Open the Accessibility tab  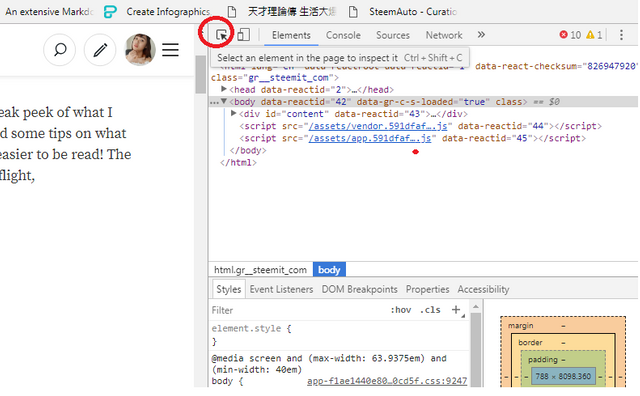[483, 289]
